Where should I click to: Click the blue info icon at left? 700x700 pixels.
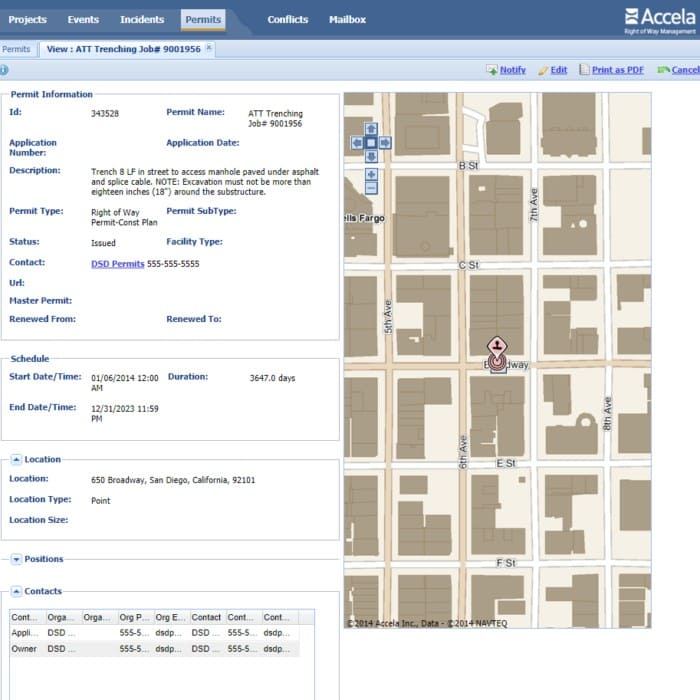4,70
